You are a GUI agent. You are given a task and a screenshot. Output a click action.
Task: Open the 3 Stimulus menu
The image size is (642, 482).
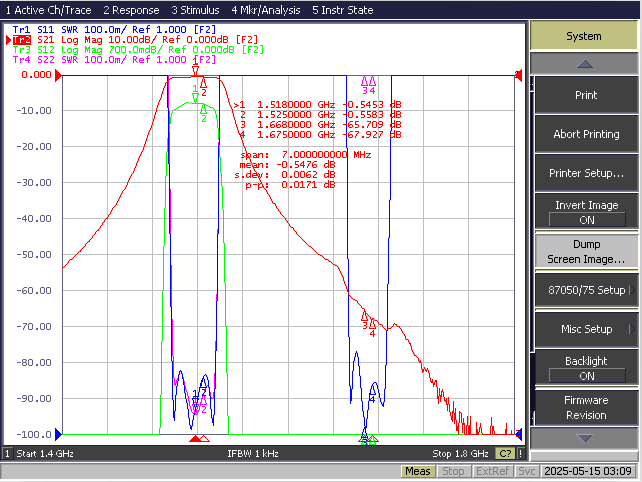click(195, 10)
